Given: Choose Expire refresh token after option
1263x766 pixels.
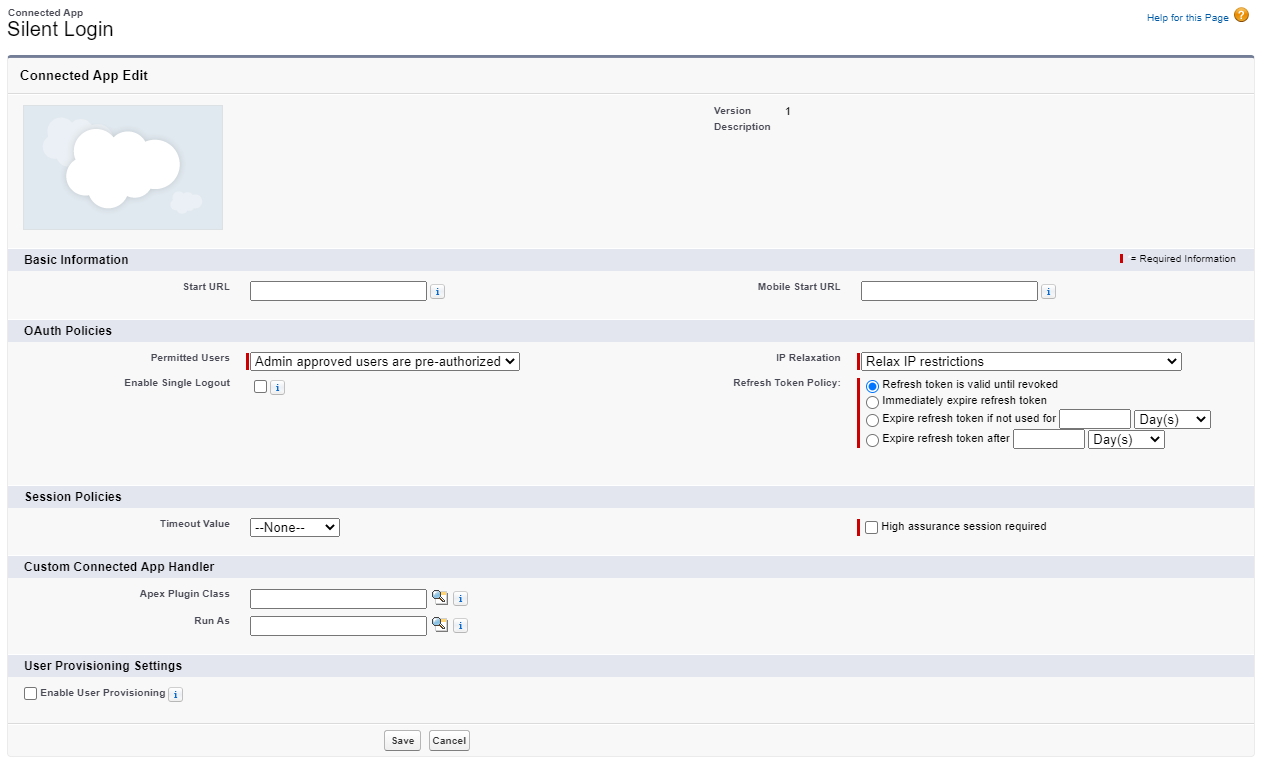Looking at the screenshot, I should [872, 440].
